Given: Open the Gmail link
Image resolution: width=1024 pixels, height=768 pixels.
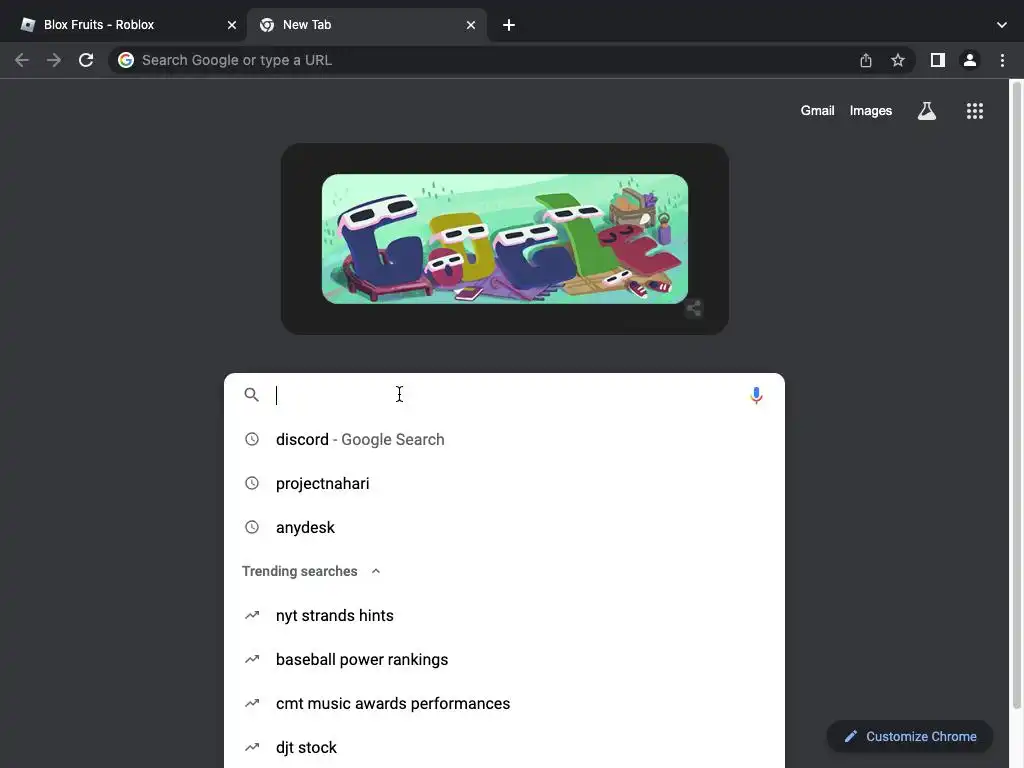Looking at the screenshot, I should point(818,111).
